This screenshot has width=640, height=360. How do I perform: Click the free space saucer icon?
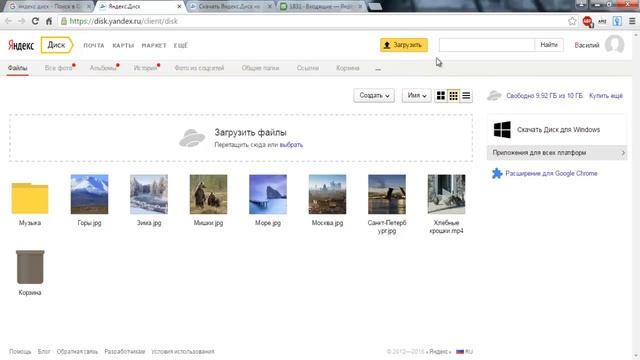pos(494,96)
